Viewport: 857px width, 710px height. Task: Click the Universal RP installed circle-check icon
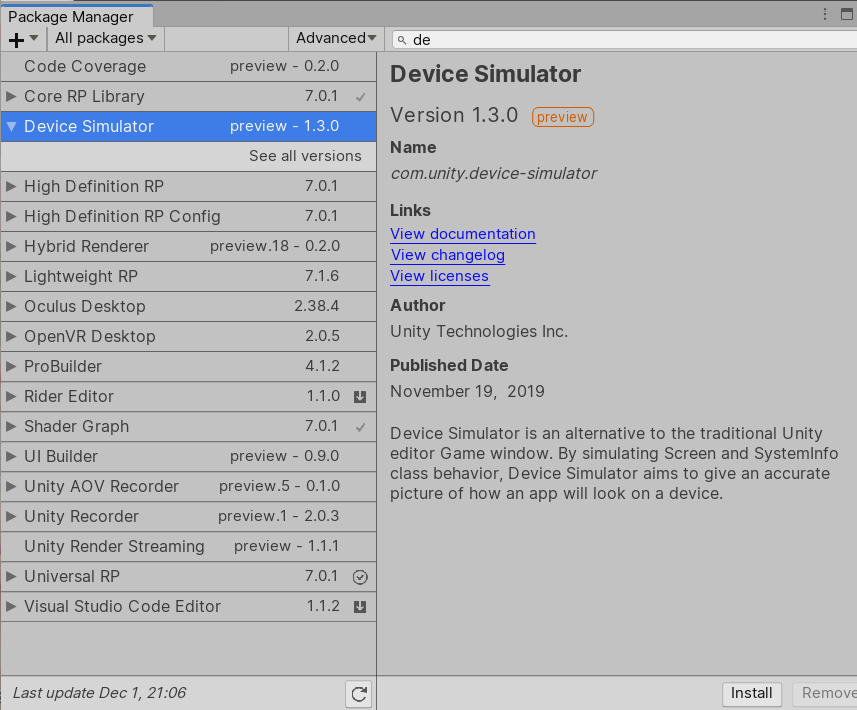tap(360, 577)
